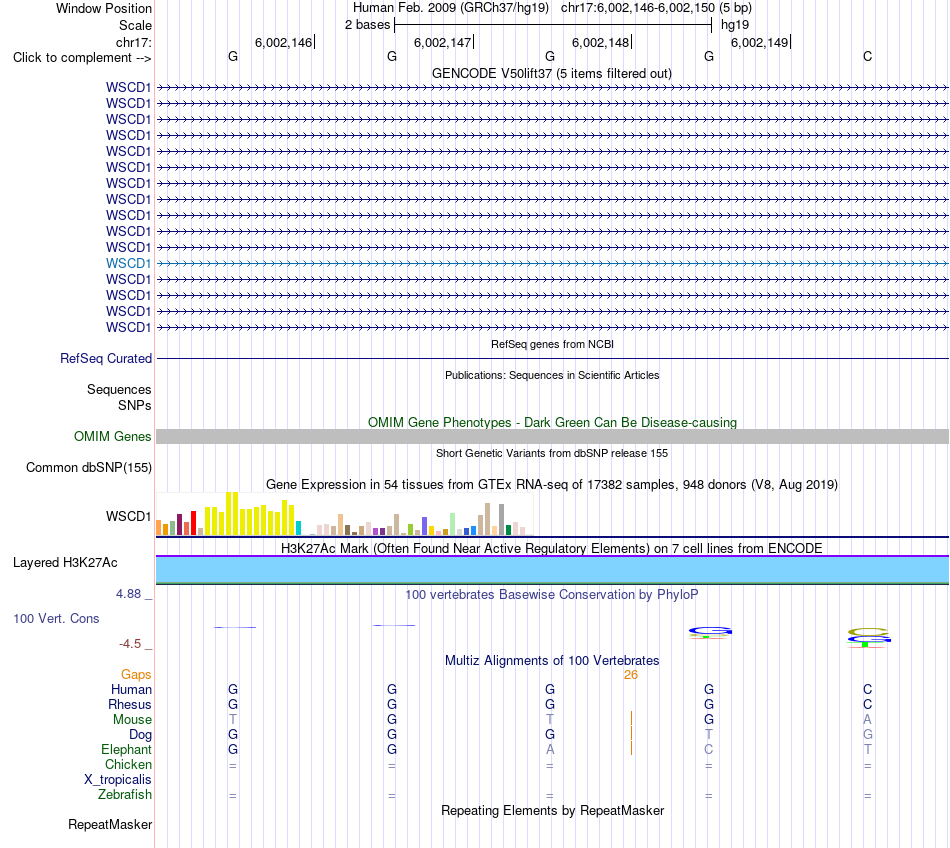Select the light-blue highlighted WSCD1 transcript label
The width and height of the screenshot is (950, 848).
[128, 263]
